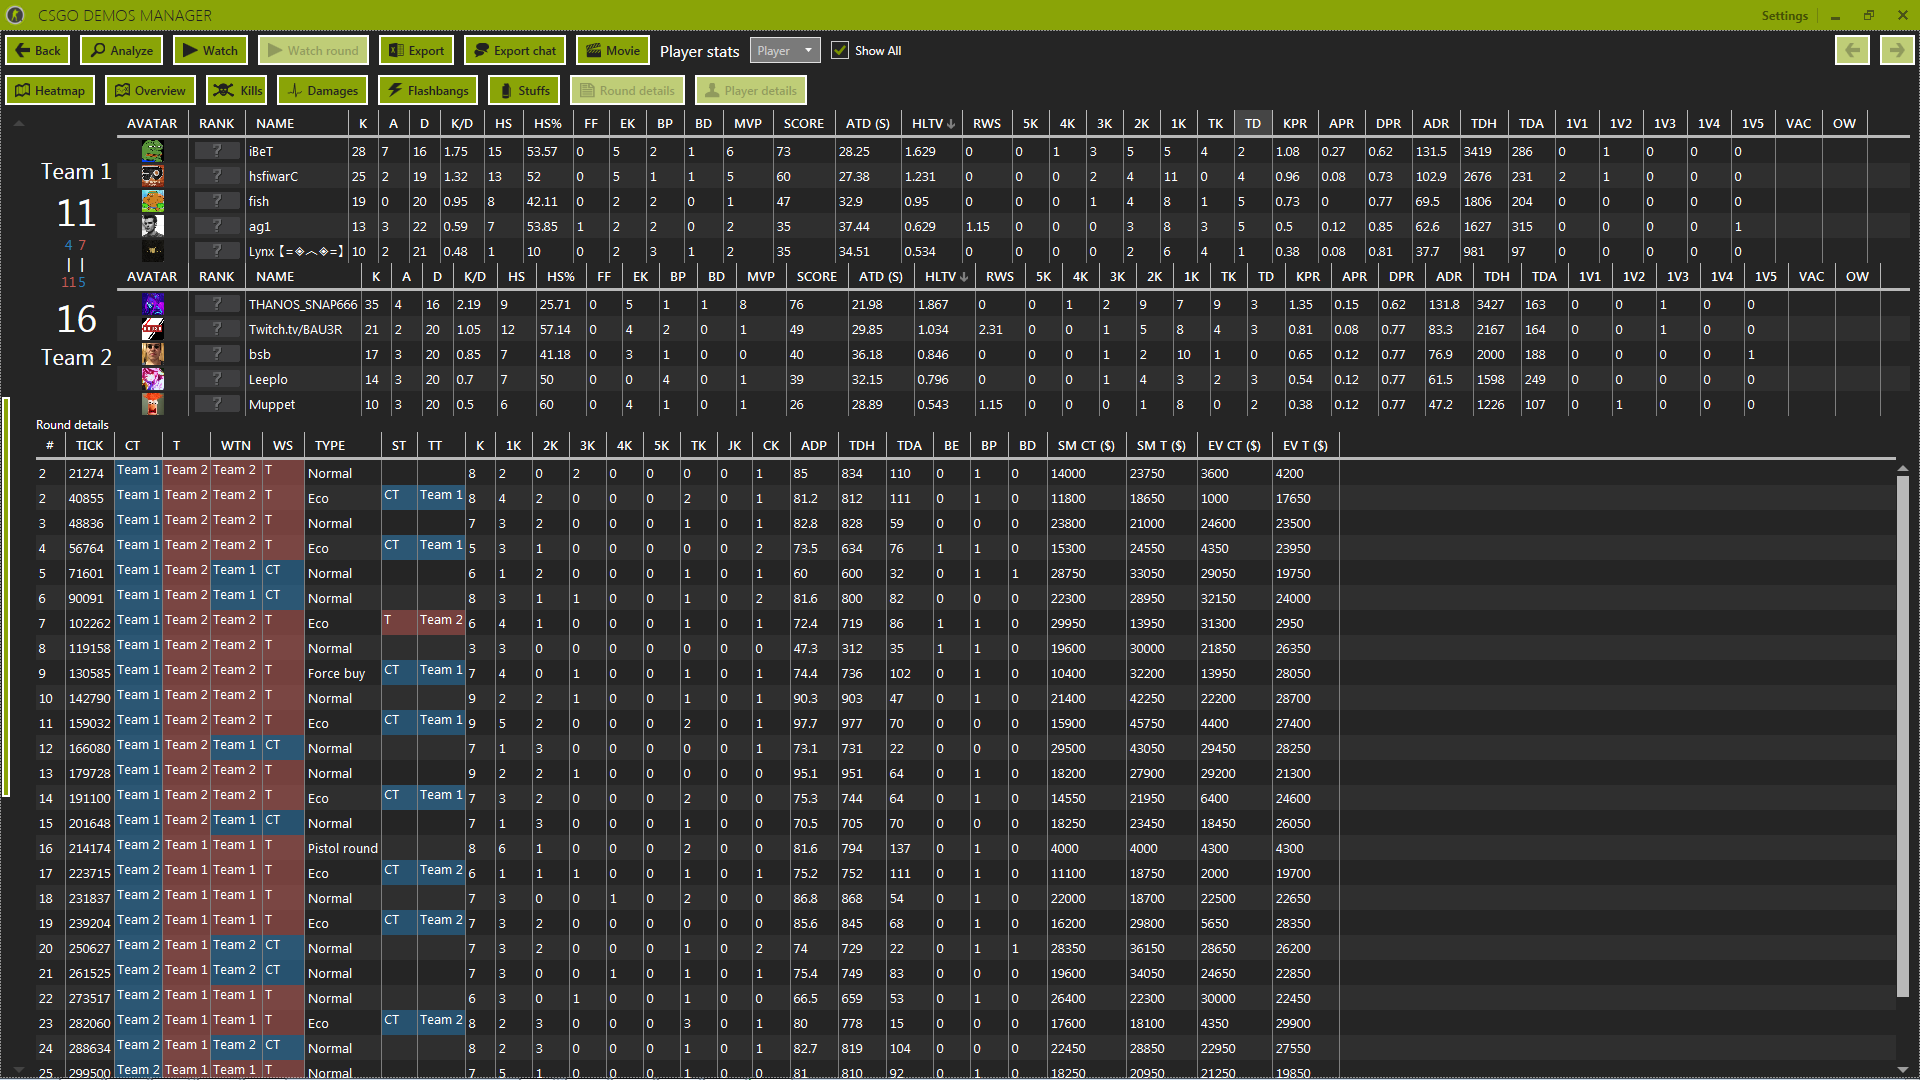The width and height of the screenshot is (1920, 1080).
Task: Click ag1's avatar thumbnail
Action: coord(152,226)
